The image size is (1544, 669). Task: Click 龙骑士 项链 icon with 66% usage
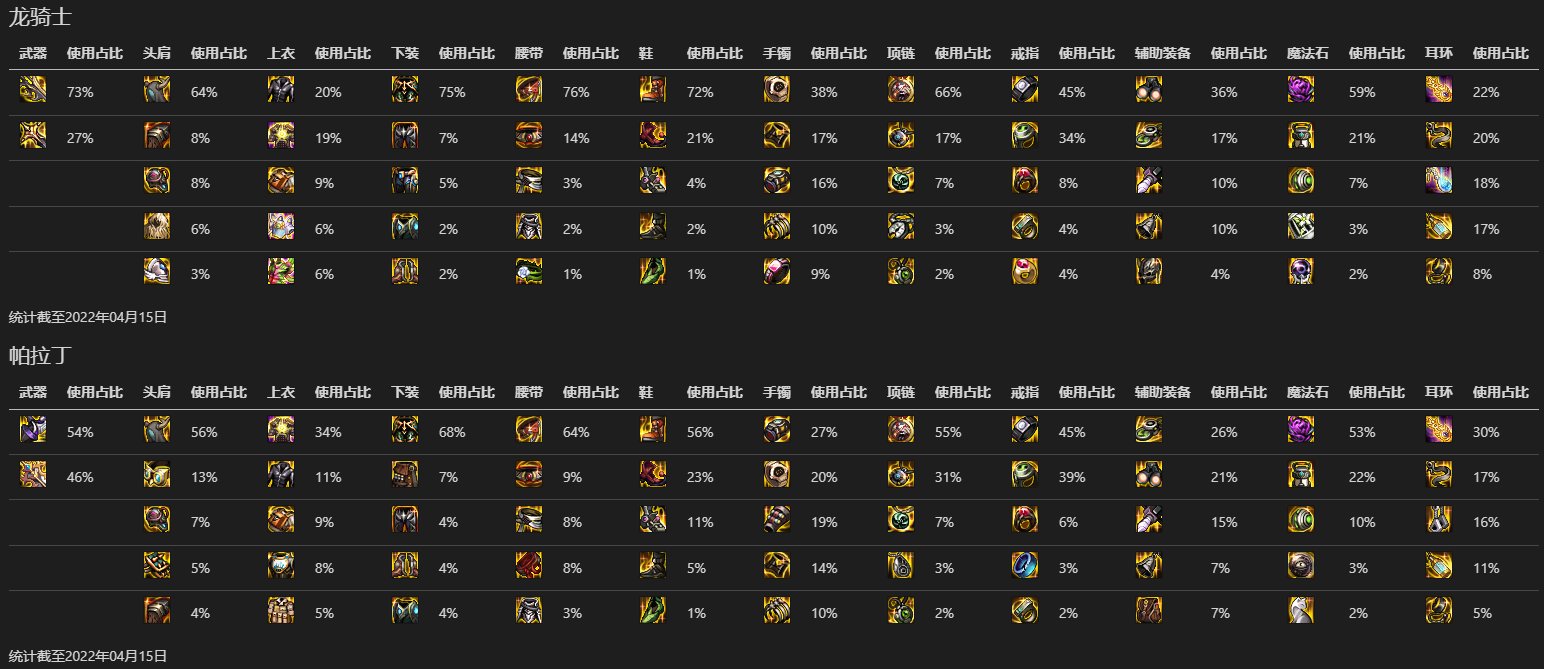tap(901, 90)
